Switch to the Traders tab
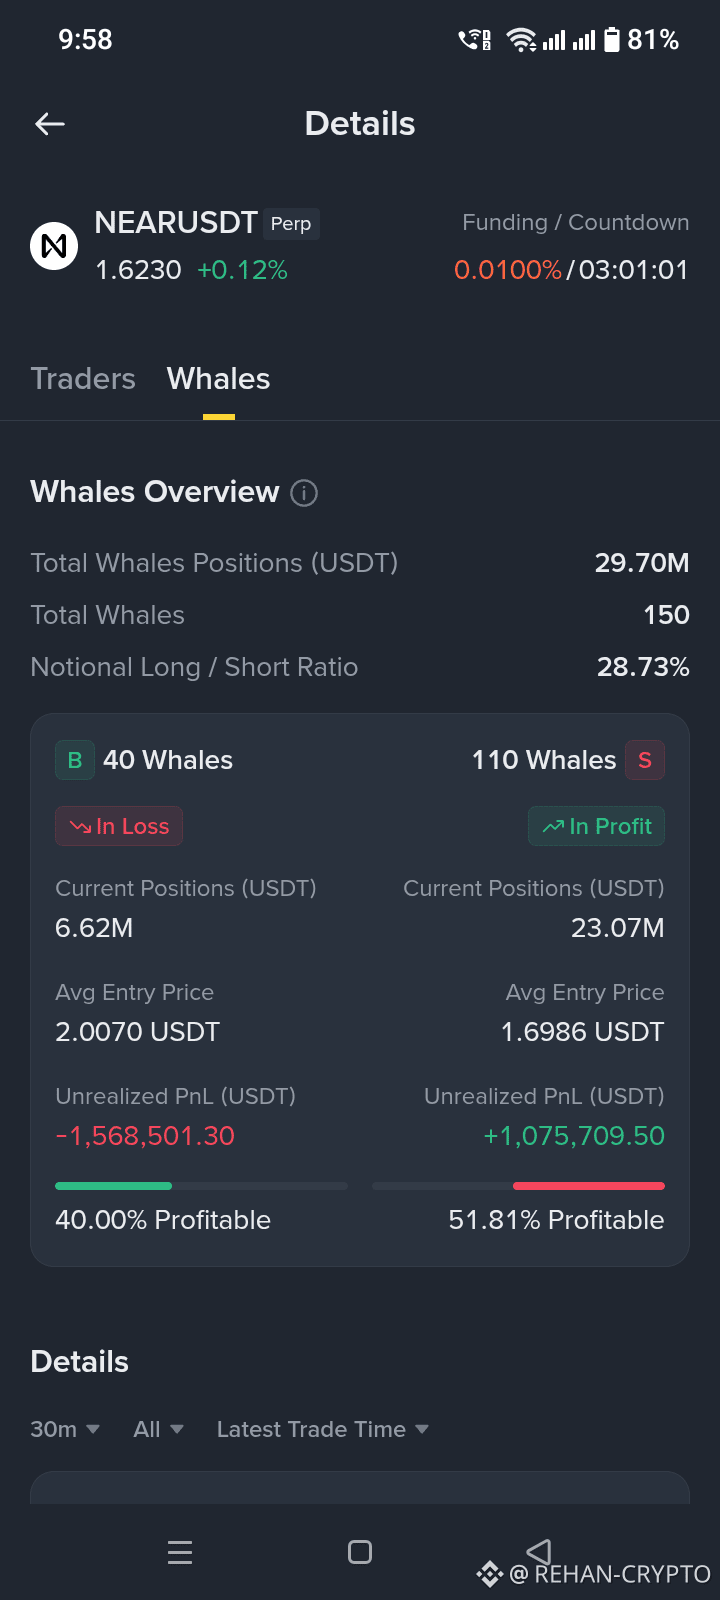The width and height of the screenshot is (720, 1600). click(83, 379)
